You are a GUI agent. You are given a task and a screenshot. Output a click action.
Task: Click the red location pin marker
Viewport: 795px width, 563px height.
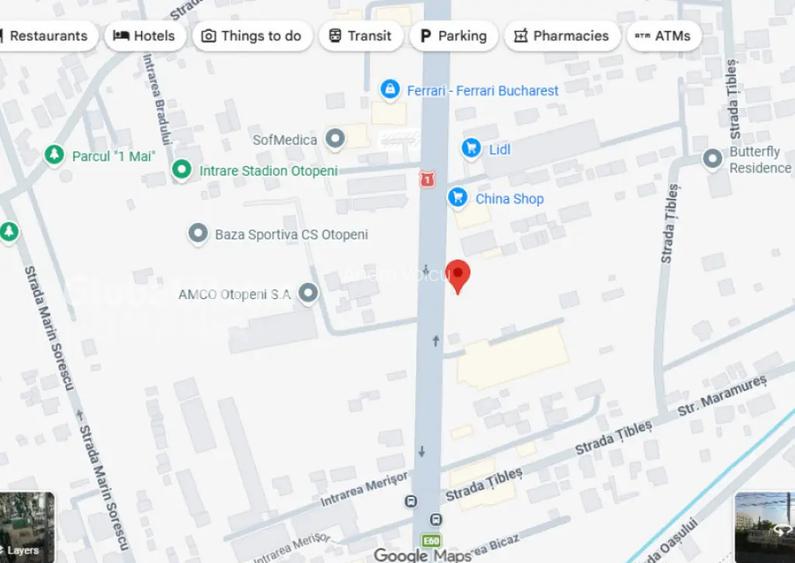(458, 276)
